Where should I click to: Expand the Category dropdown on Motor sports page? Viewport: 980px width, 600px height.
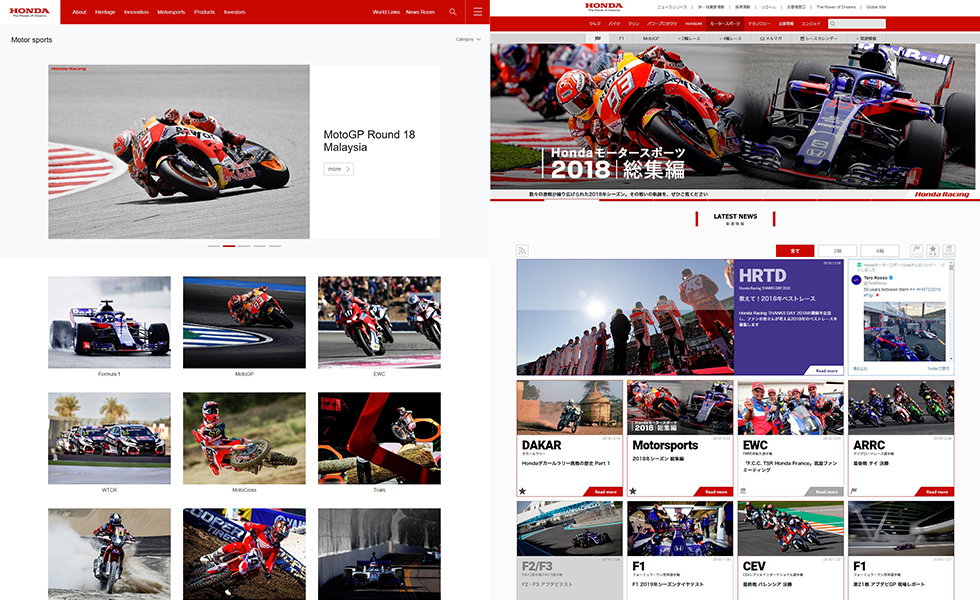(468, 39)
